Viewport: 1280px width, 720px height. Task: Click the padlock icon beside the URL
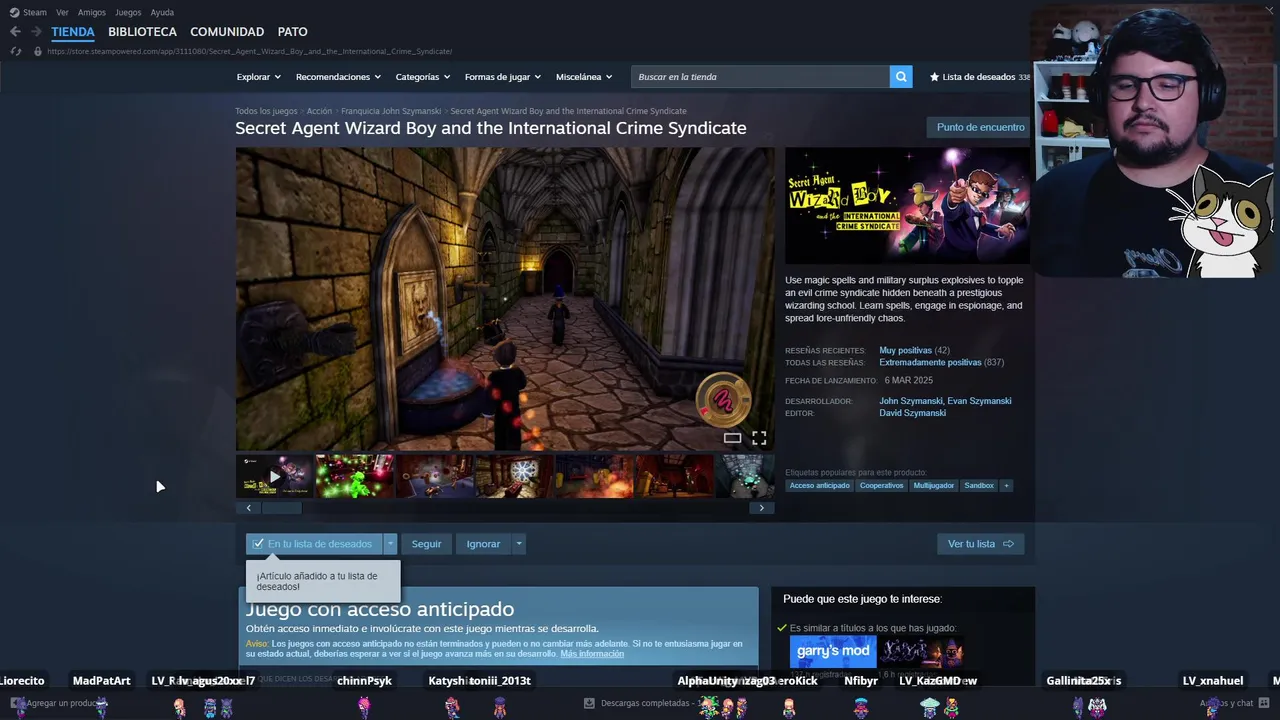point(38,51)
